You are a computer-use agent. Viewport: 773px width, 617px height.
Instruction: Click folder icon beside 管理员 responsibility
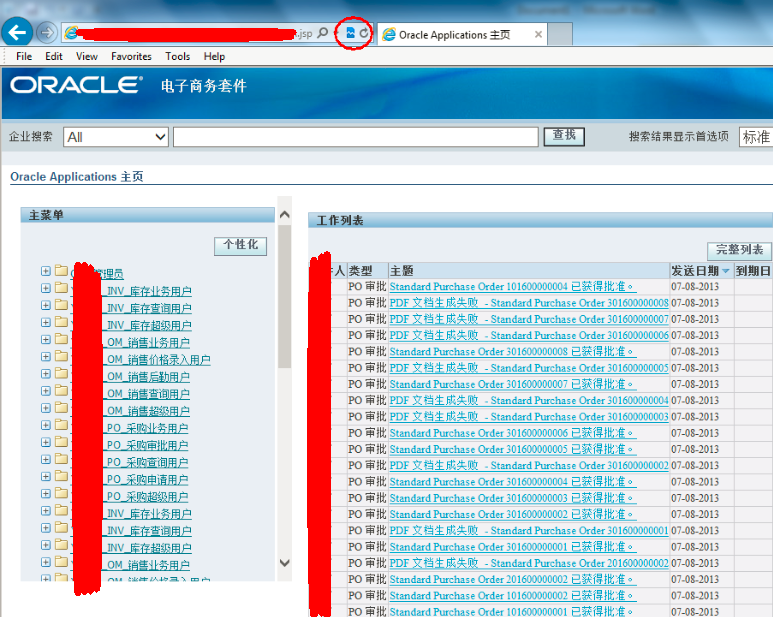pos(61,271)
